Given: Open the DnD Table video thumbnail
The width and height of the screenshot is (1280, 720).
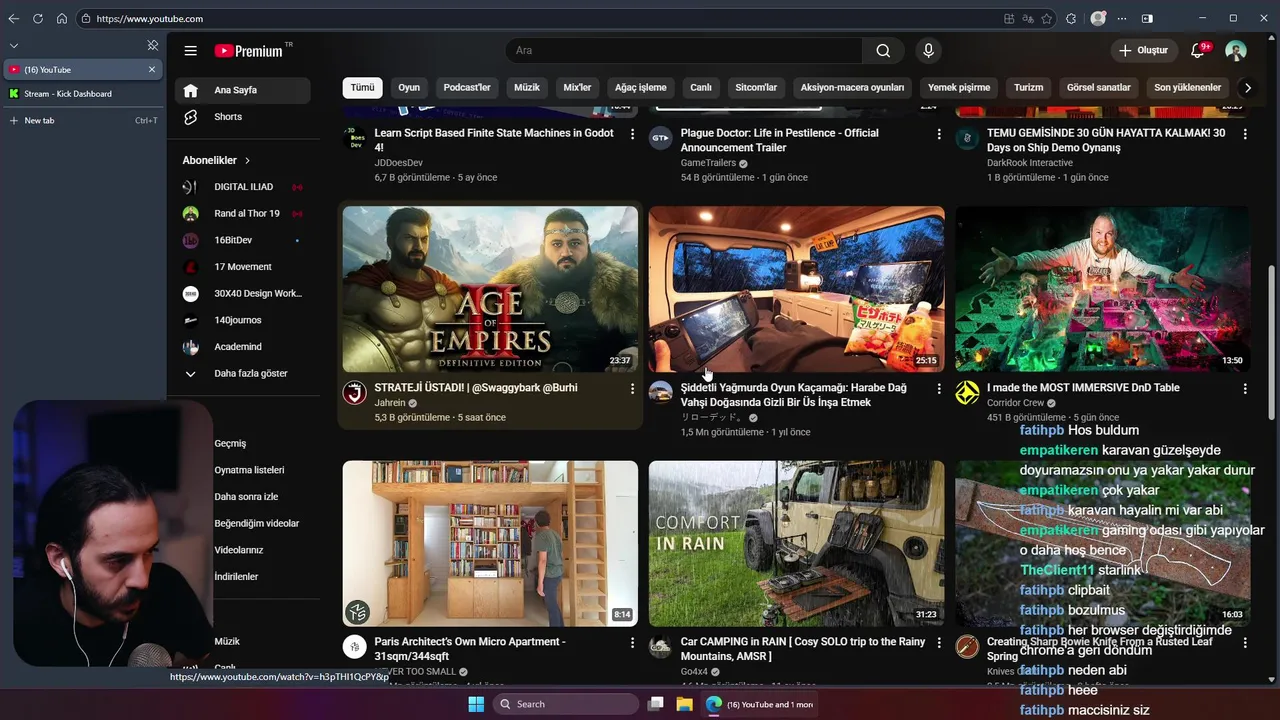Looking at the screenshot, I should click(x=1102, y=289).
